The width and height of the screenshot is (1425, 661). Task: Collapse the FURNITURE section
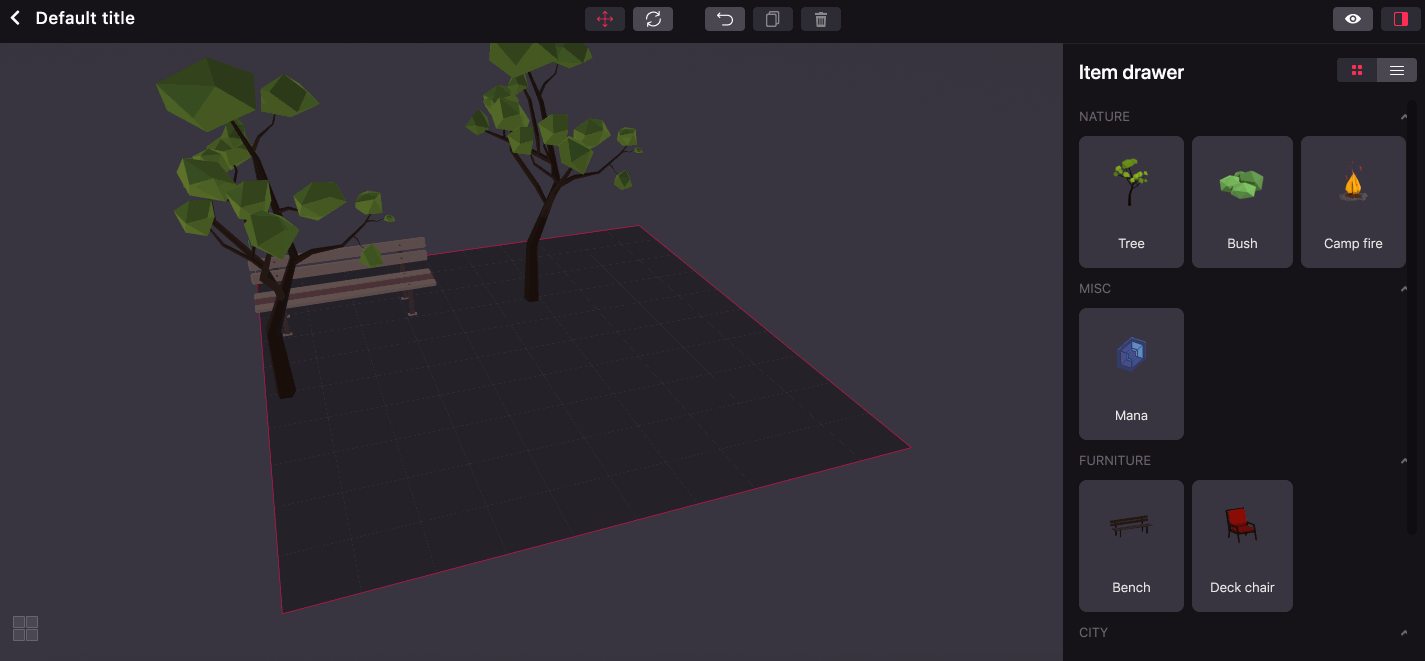pos(1404,461)
